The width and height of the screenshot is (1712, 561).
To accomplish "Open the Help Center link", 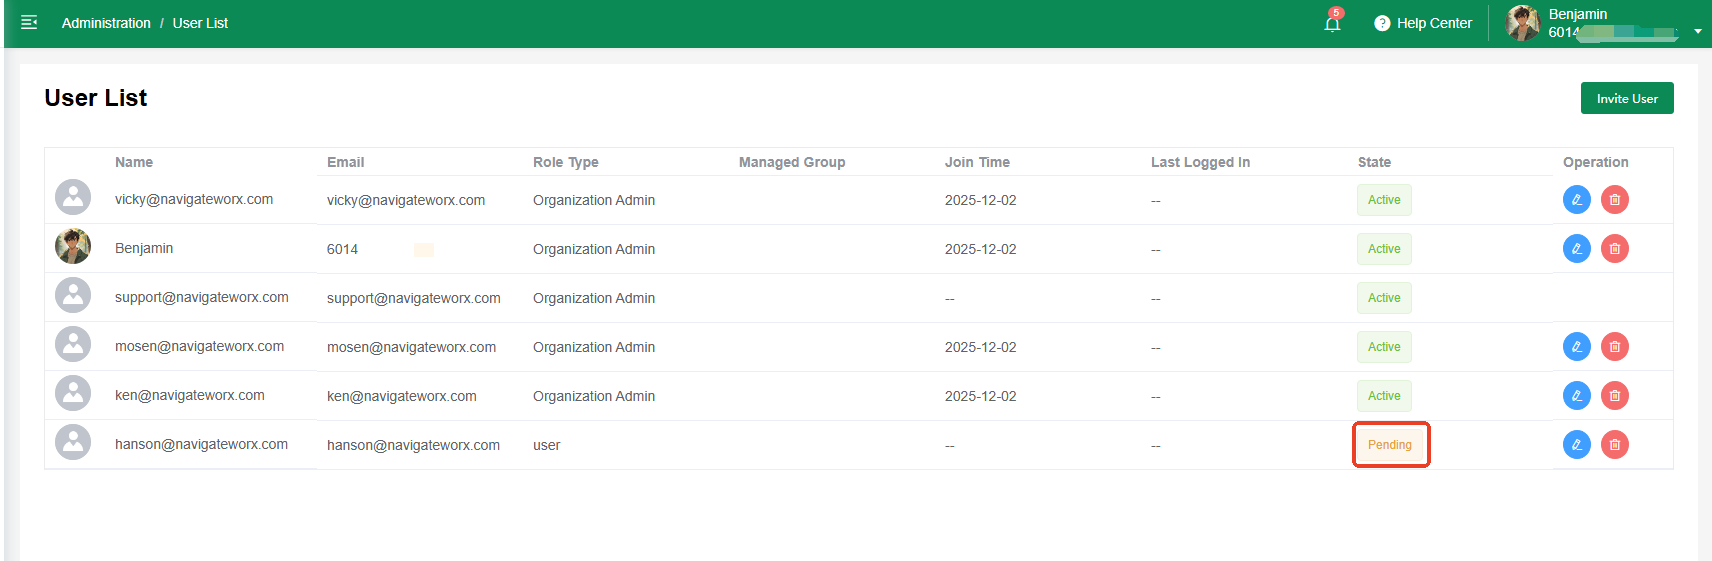I will 1434,23.
